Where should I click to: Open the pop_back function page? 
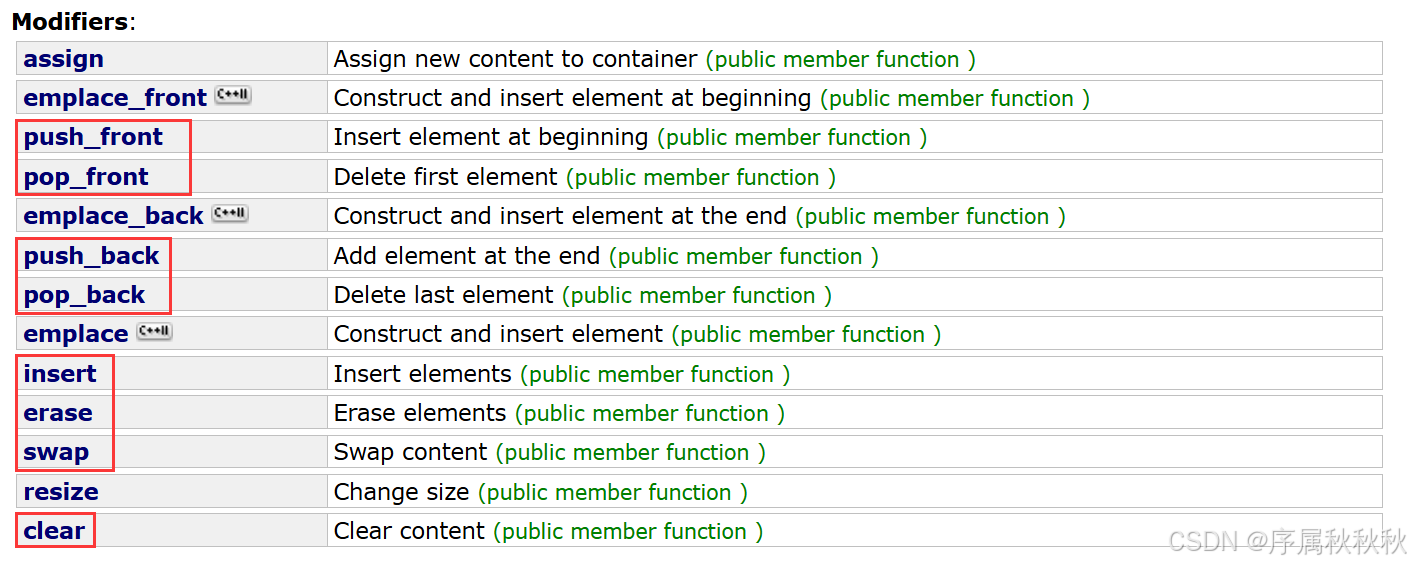coord(84,295)
